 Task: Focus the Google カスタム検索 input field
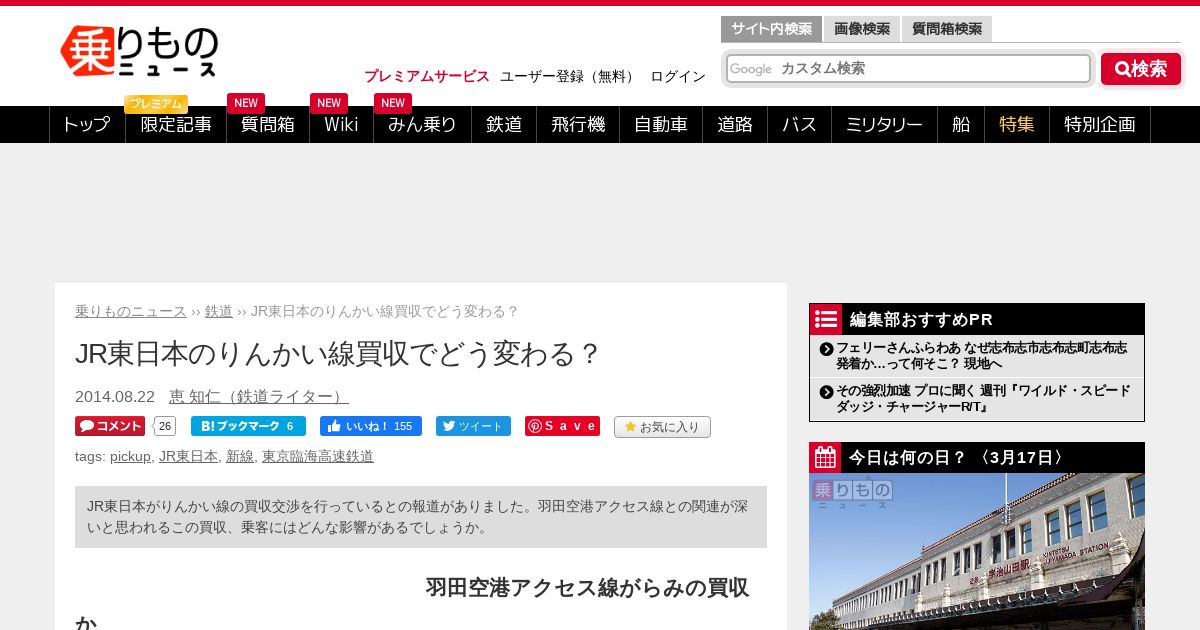[x=908, y=68]
